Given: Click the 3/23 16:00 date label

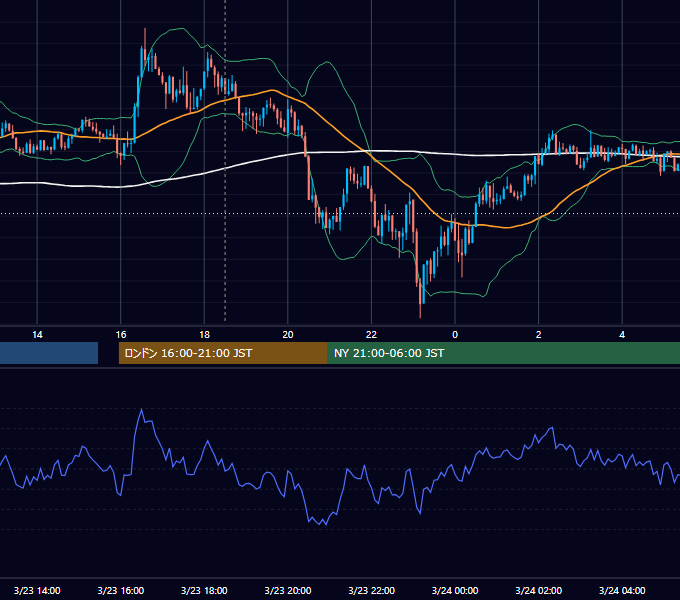Looking at the screenshot, I should pos(121,590).
